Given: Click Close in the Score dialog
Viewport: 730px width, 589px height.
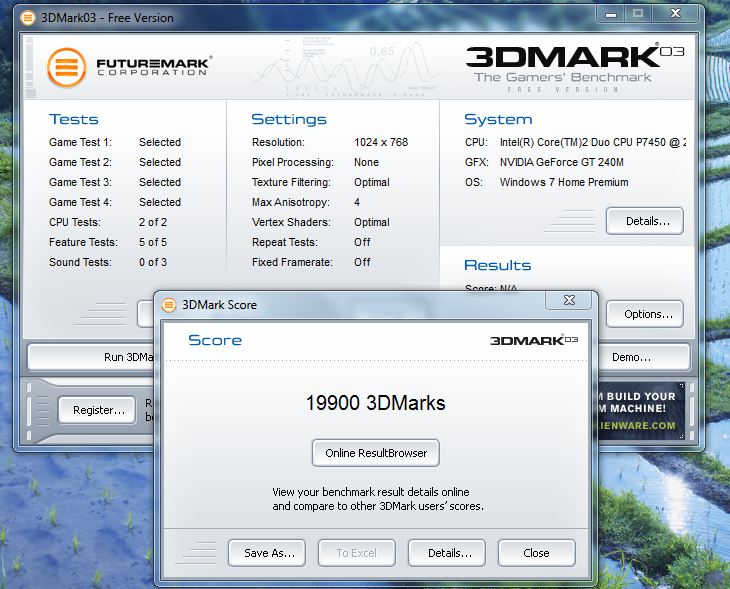Looking at the screenshot, I should (536, 553).
